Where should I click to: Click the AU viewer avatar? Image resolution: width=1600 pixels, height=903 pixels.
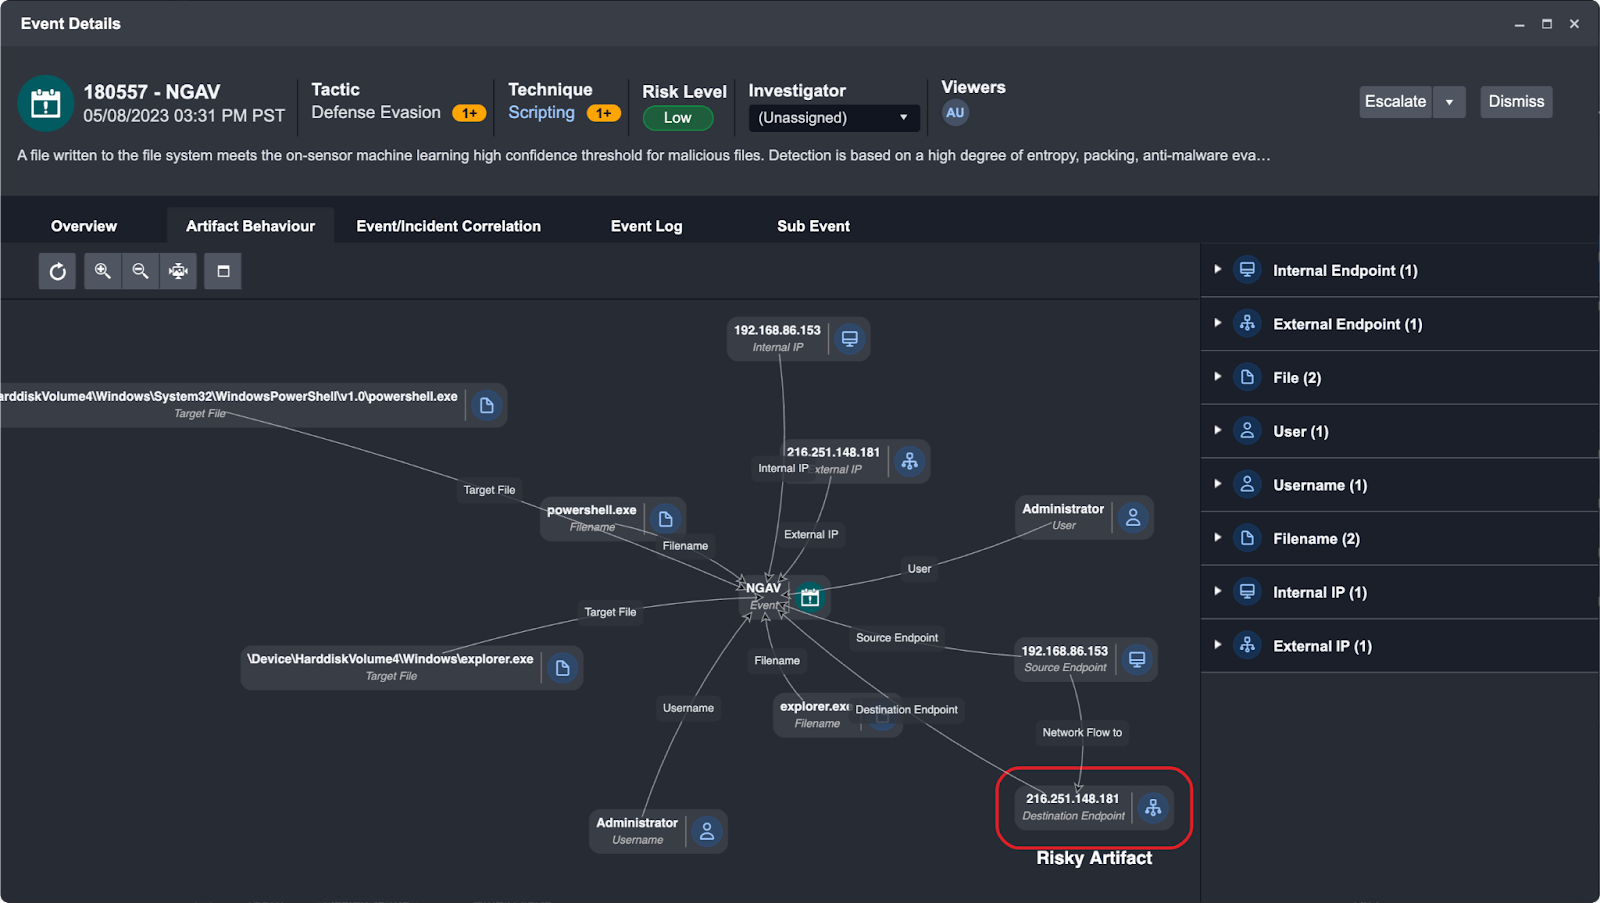pyautogui.click(x=955, y=113)
